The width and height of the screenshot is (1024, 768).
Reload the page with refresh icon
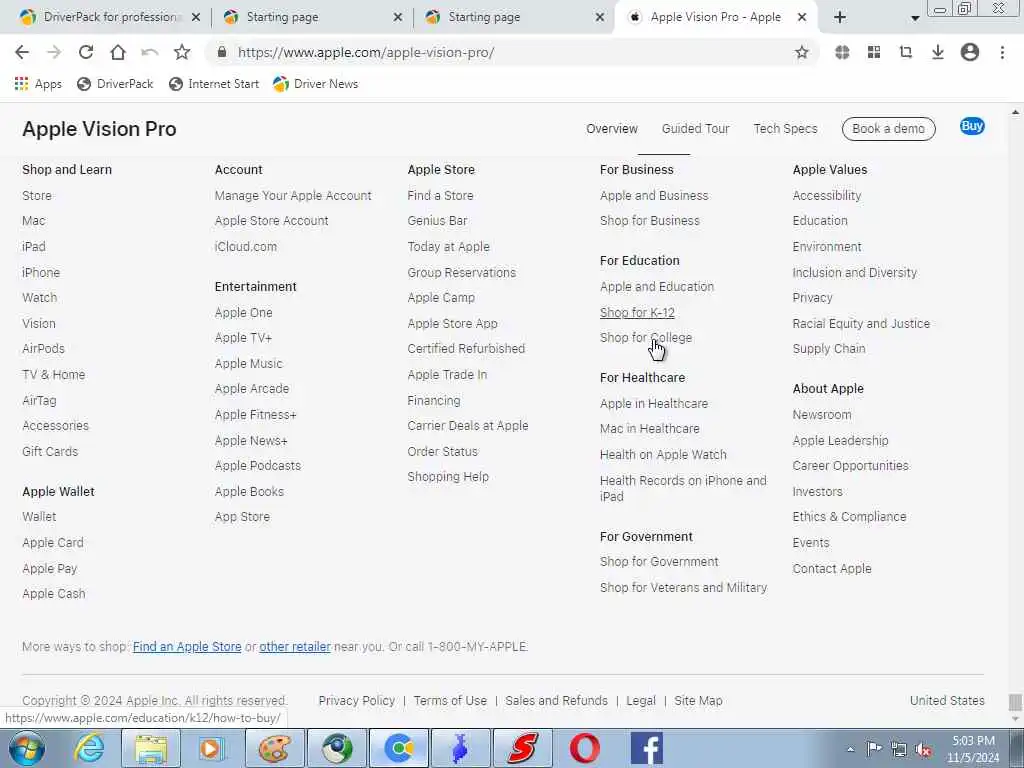(86, 52)
